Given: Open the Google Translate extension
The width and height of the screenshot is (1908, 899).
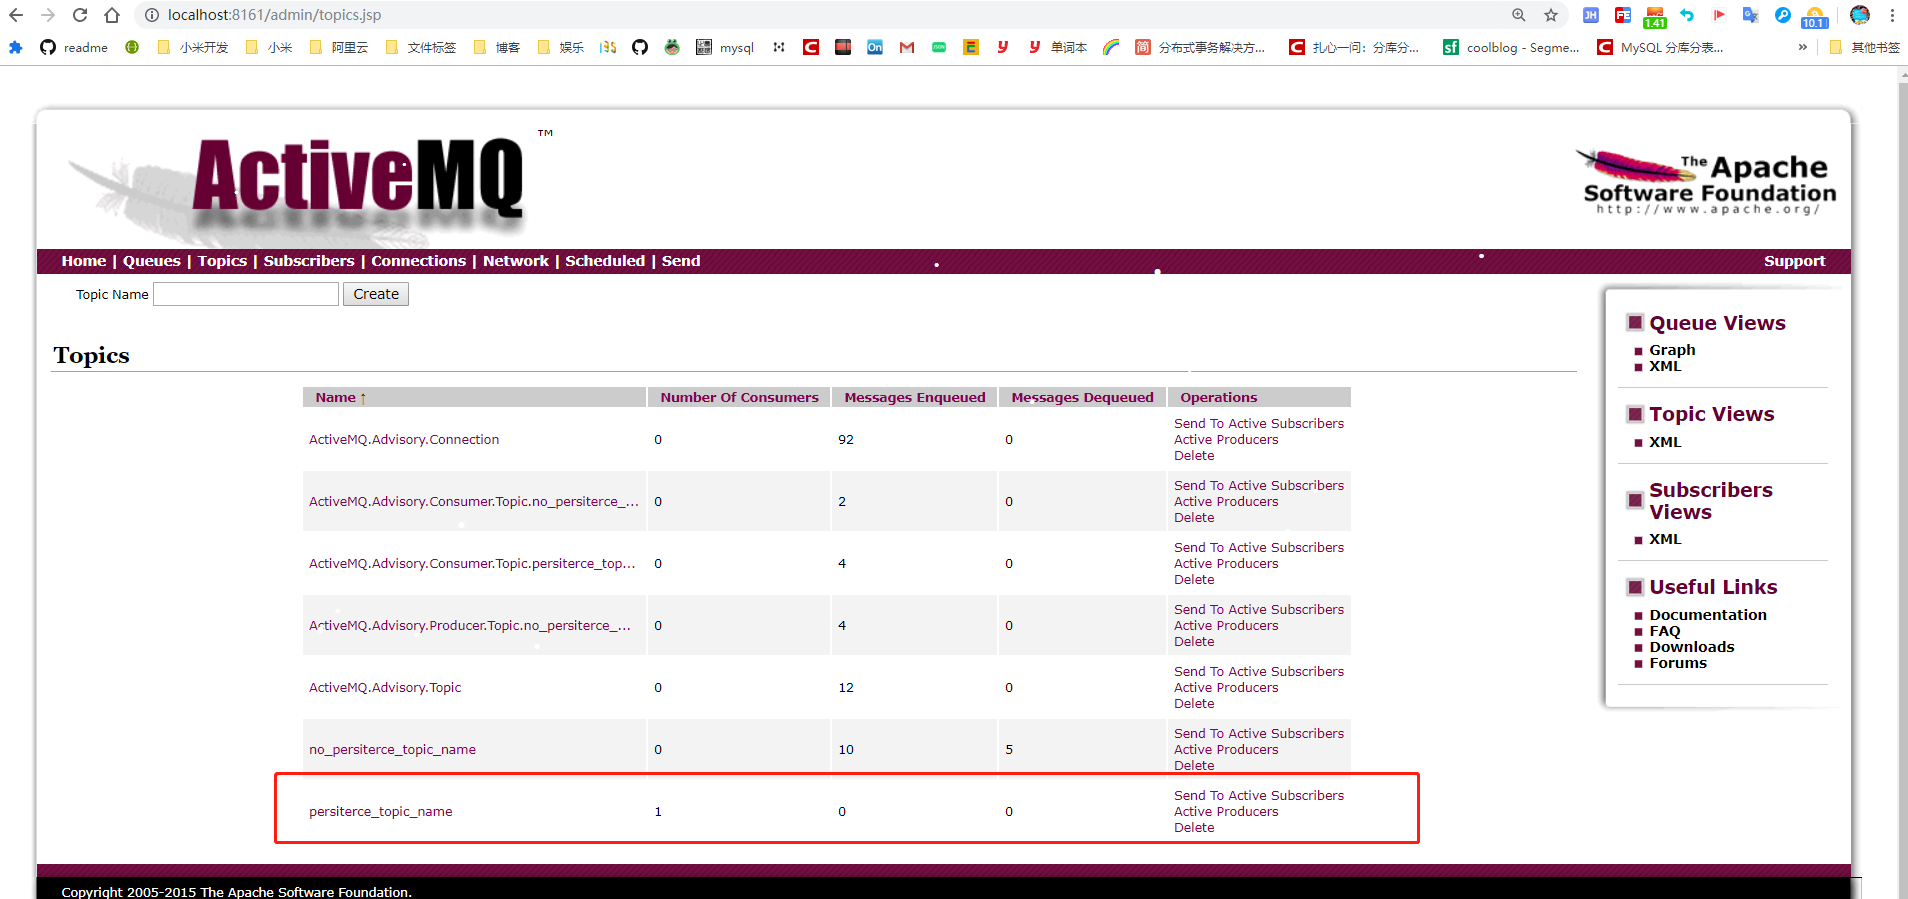Looking at the screenshot, I should pos(1751,15).
